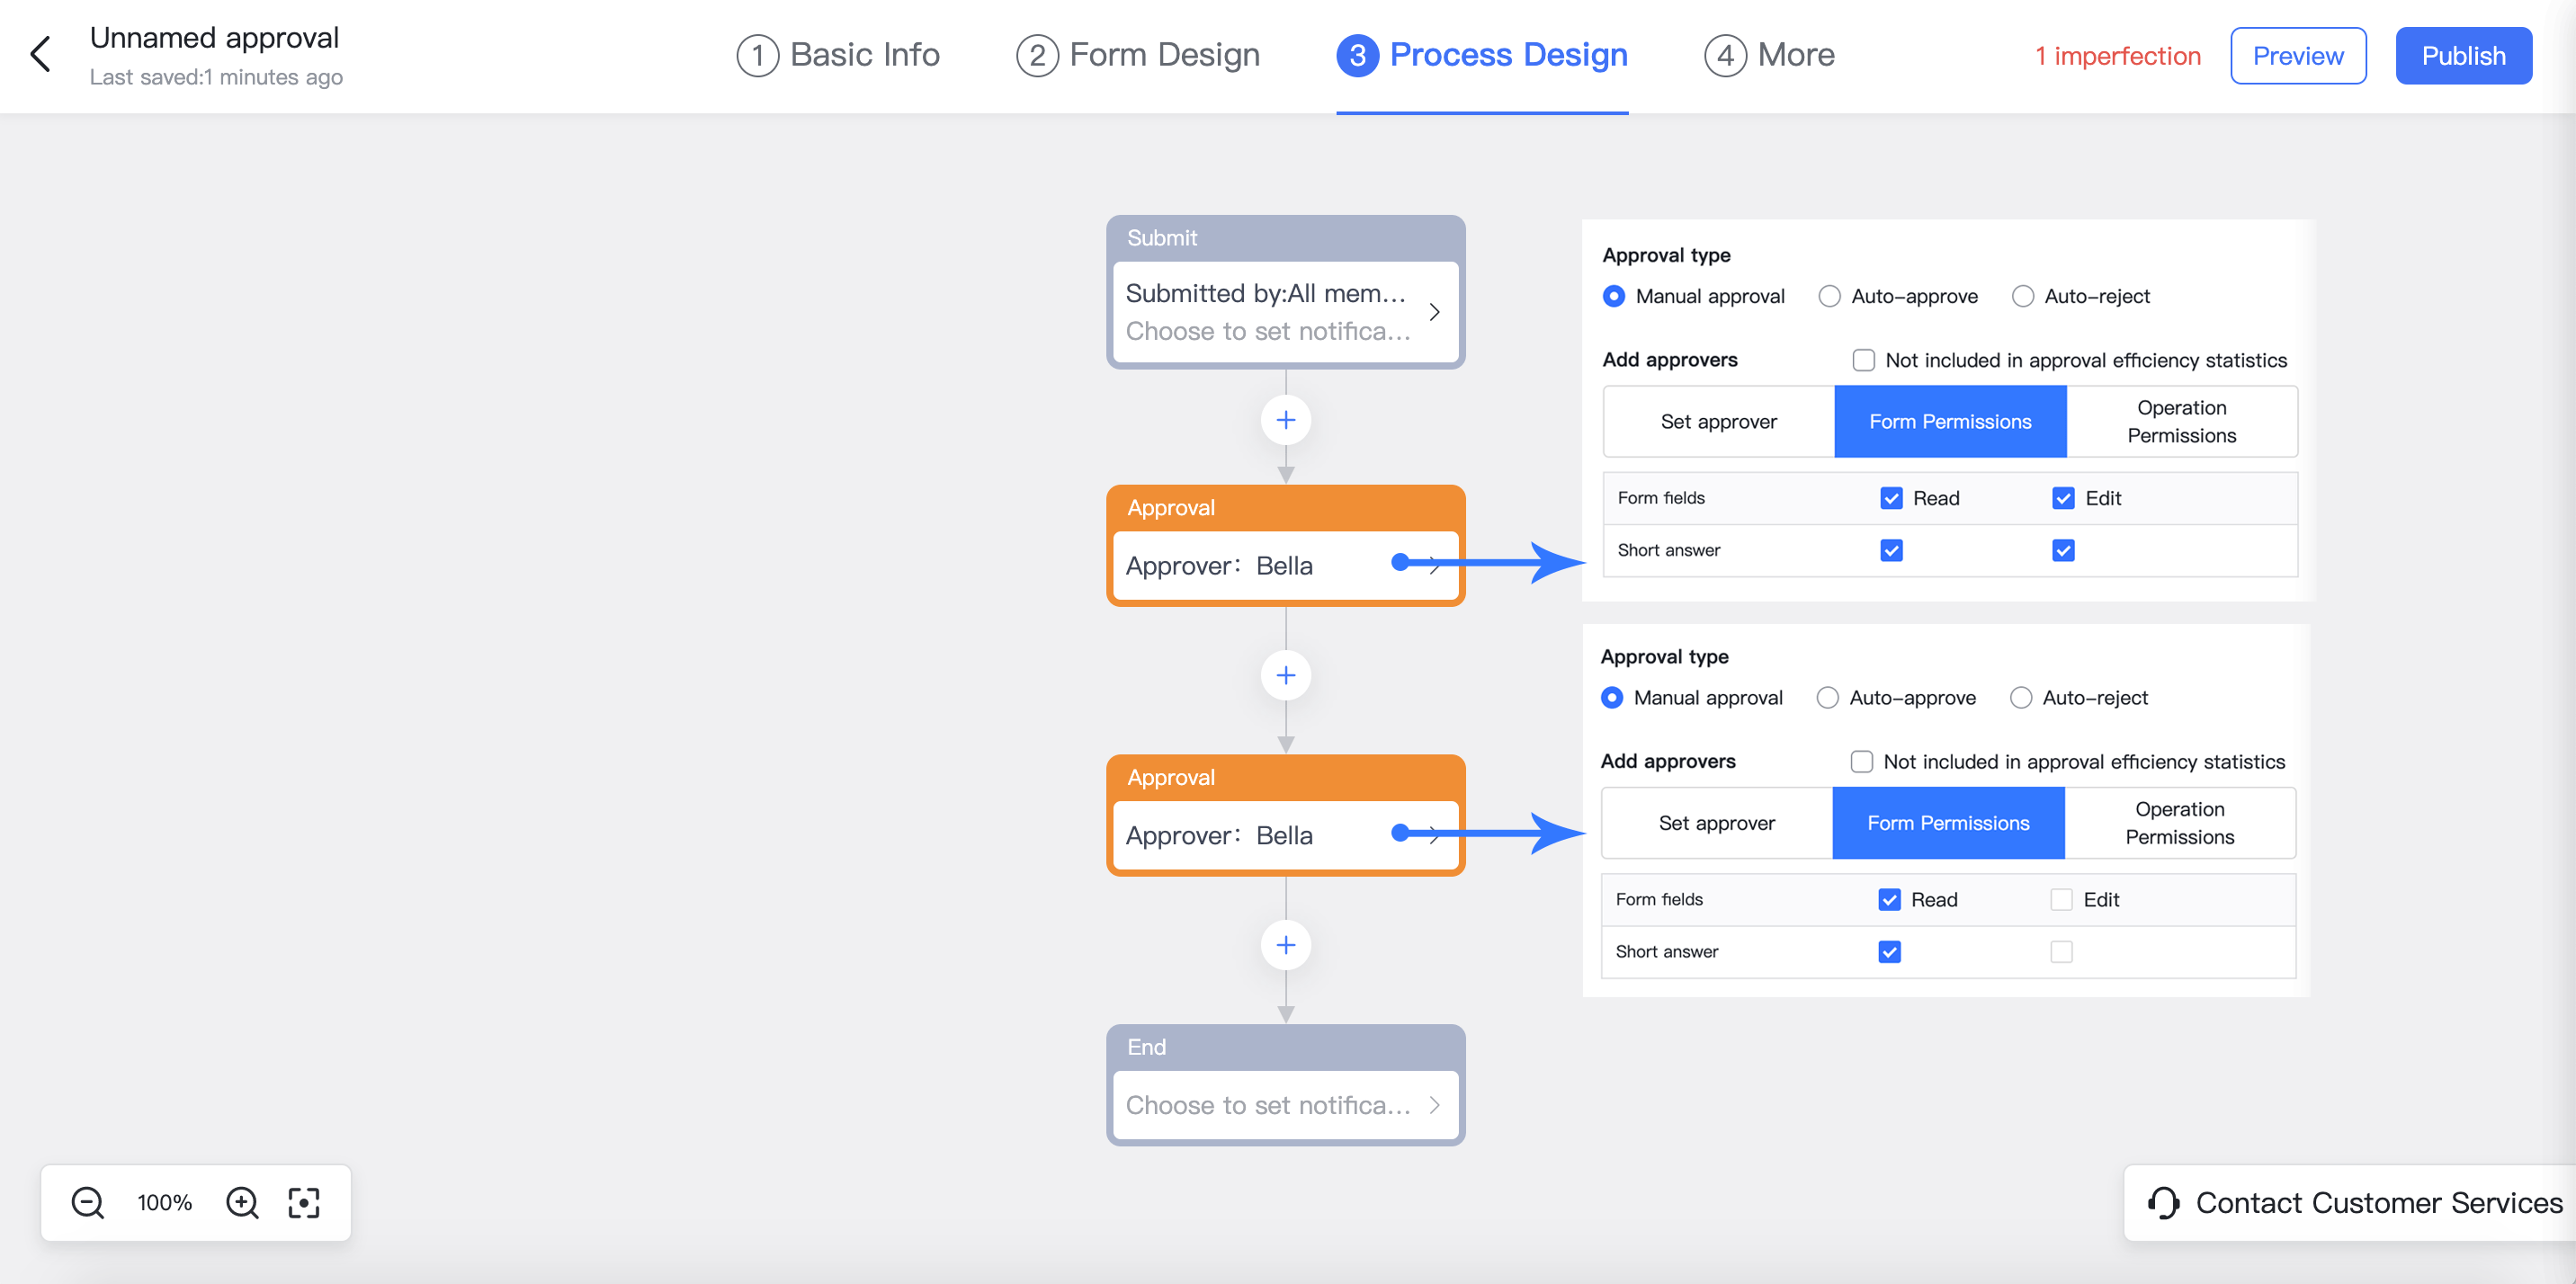2576x1284 pixels.
Task: Add a node after second Approval step
Action: click(1285, 944)
